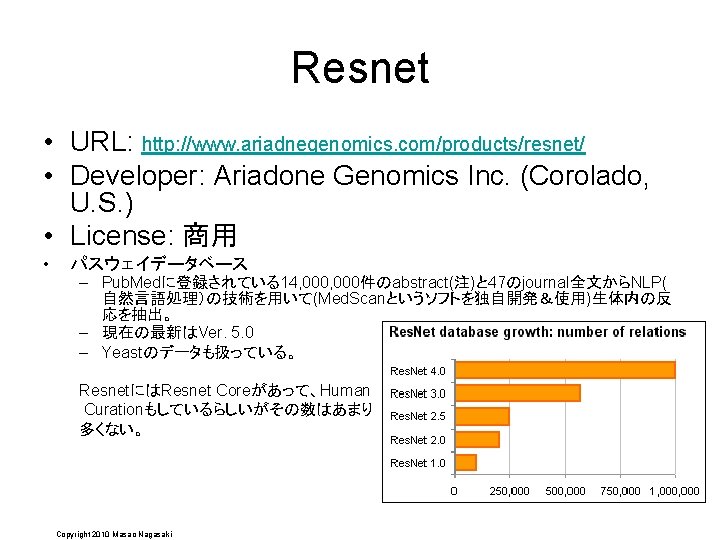Screen dimensions: 720x540
Task: Click the "ResNet 3.0" axis label
Action: (x=417, y=394)
